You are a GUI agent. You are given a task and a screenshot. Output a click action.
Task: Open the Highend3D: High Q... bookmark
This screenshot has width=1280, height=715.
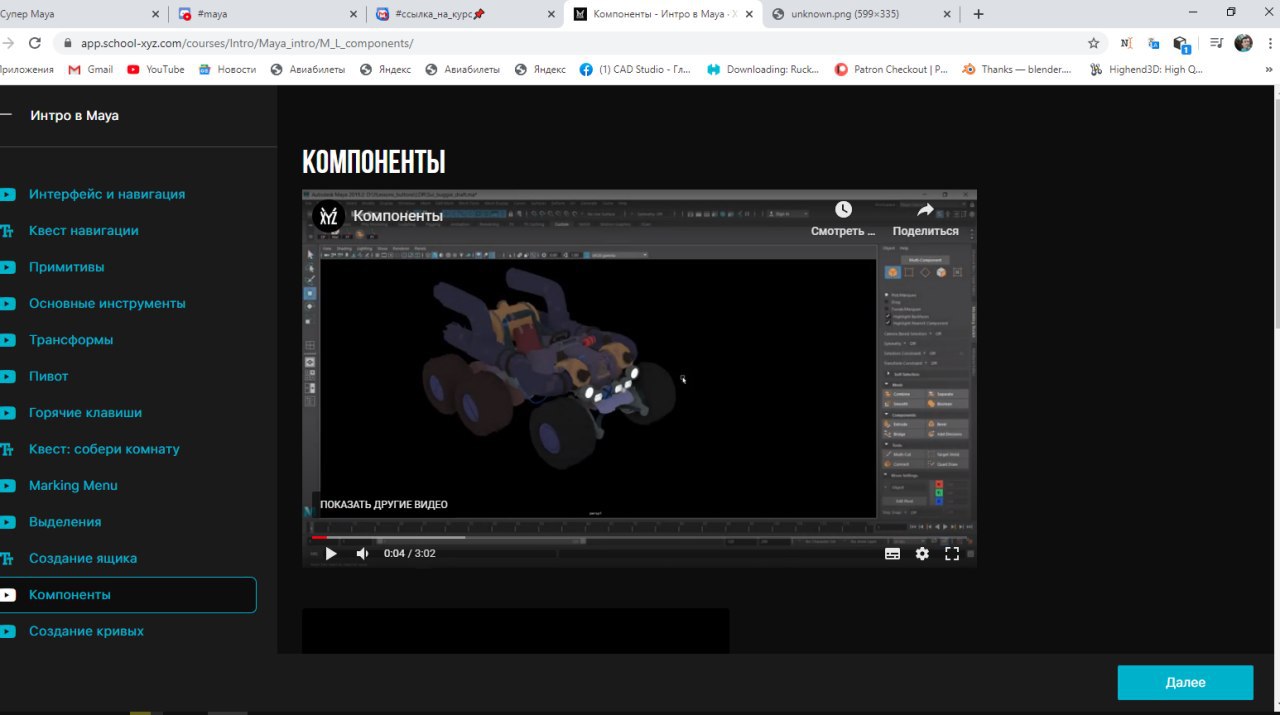pyautogui.click(x=1146, y=69)
